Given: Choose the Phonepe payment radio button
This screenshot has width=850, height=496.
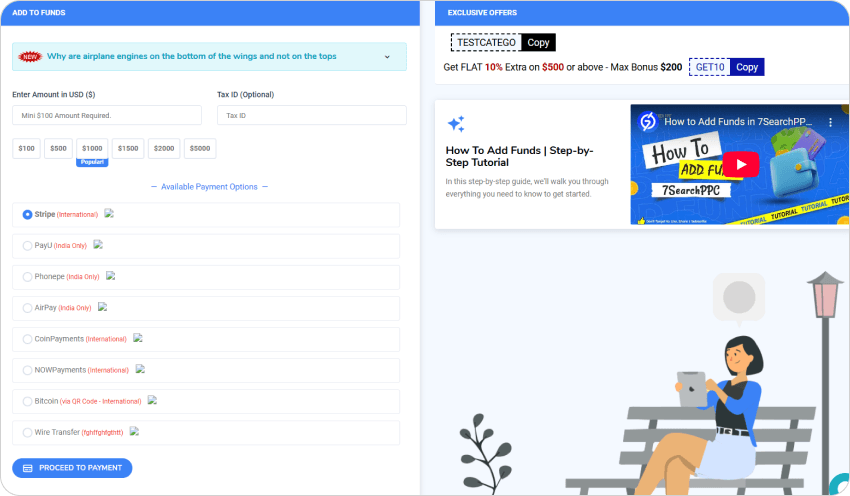Looking at the screenshot, I should pyautogui.click(x=27, y=277).
